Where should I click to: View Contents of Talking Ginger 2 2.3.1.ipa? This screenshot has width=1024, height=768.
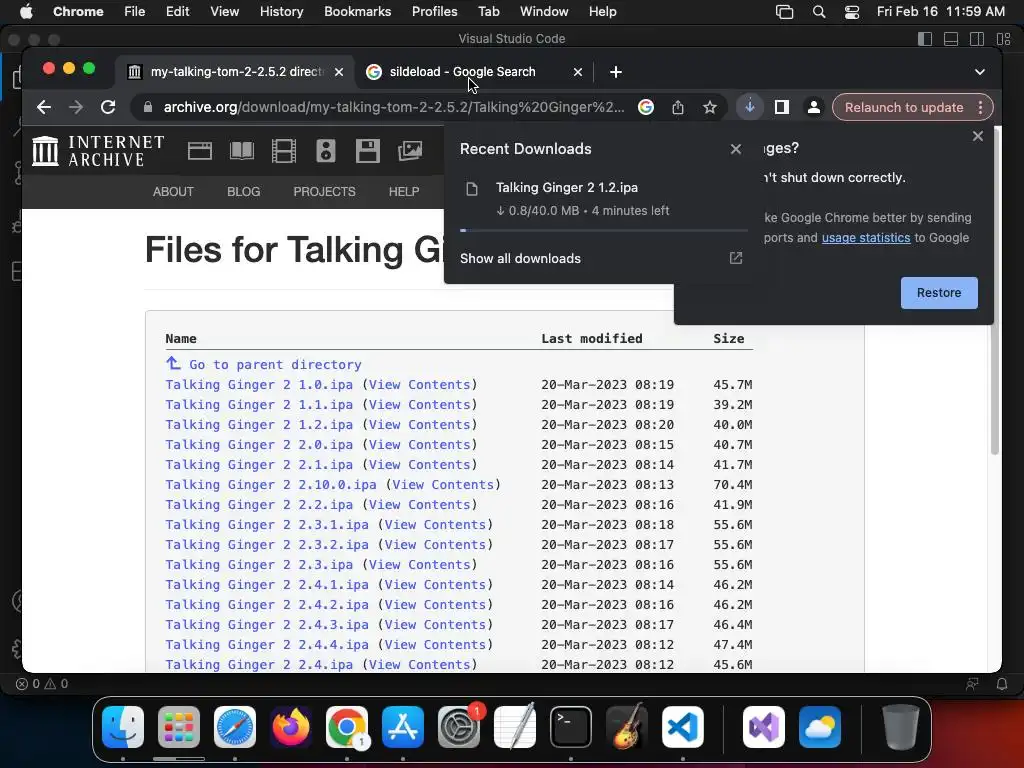(435, 524)
